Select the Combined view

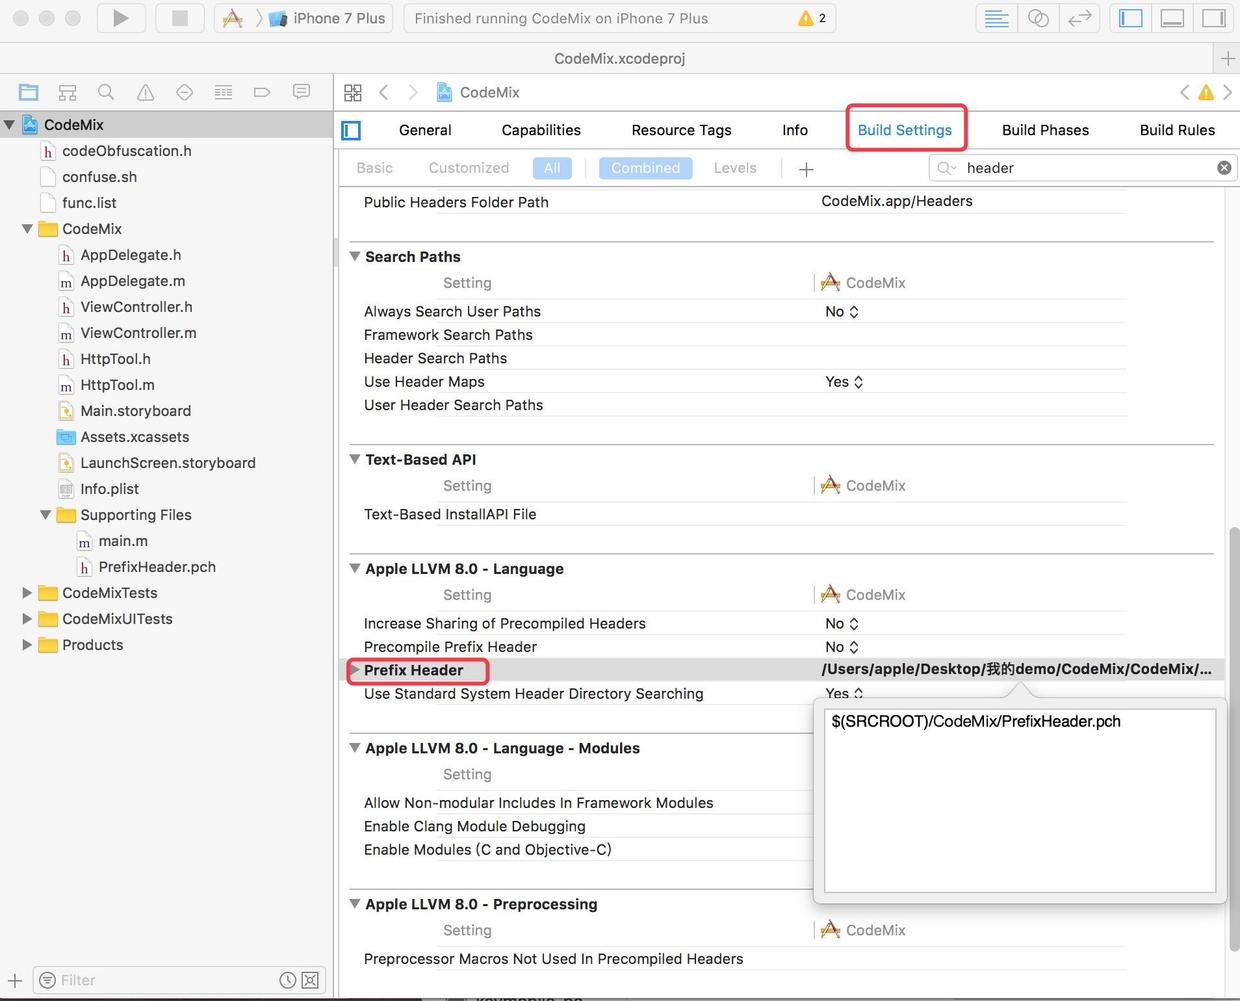[x=645, y=168]
